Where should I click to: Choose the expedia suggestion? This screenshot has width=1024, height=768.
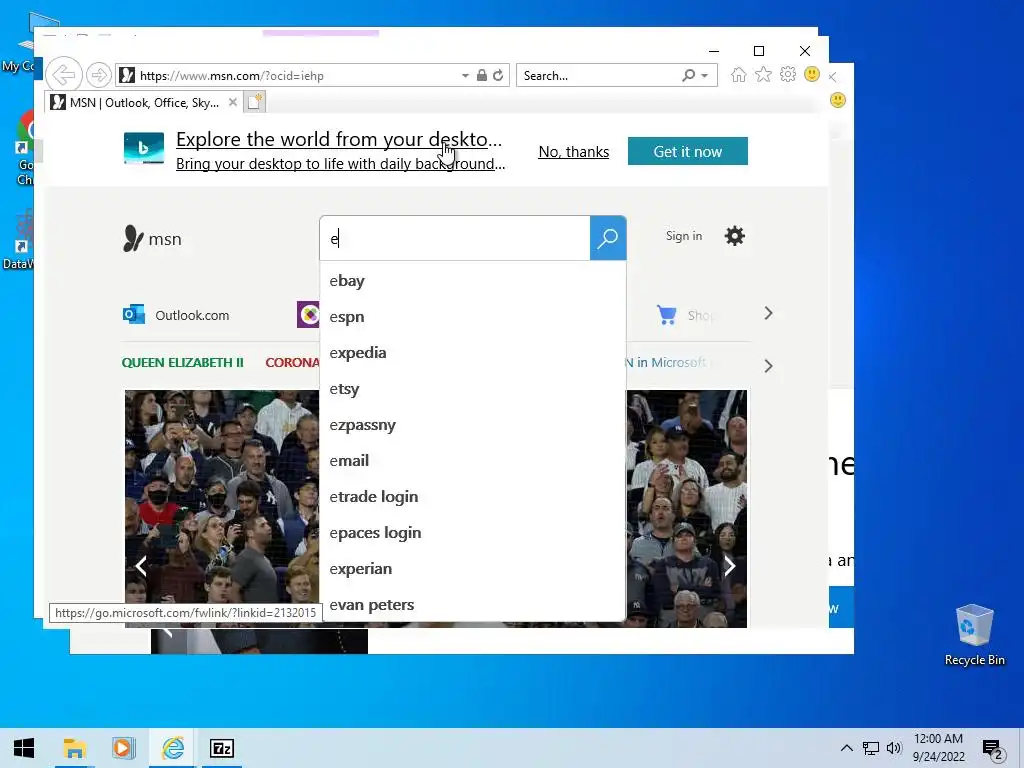(x=472, y=353)
